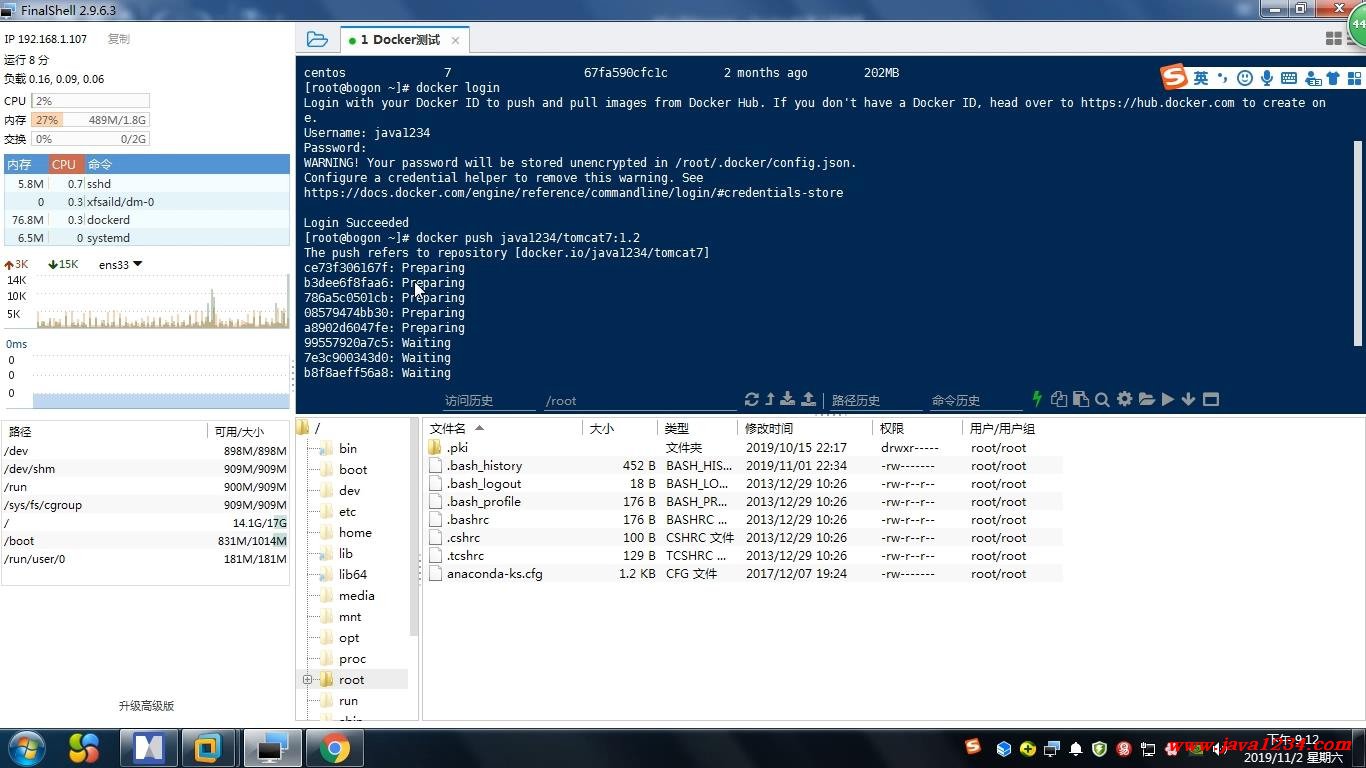The height and width of the screenshot is (768, 1366).
Task: Click the down-arrow icon in the terminal toolbar
Action: click(x=1188, y=399)
